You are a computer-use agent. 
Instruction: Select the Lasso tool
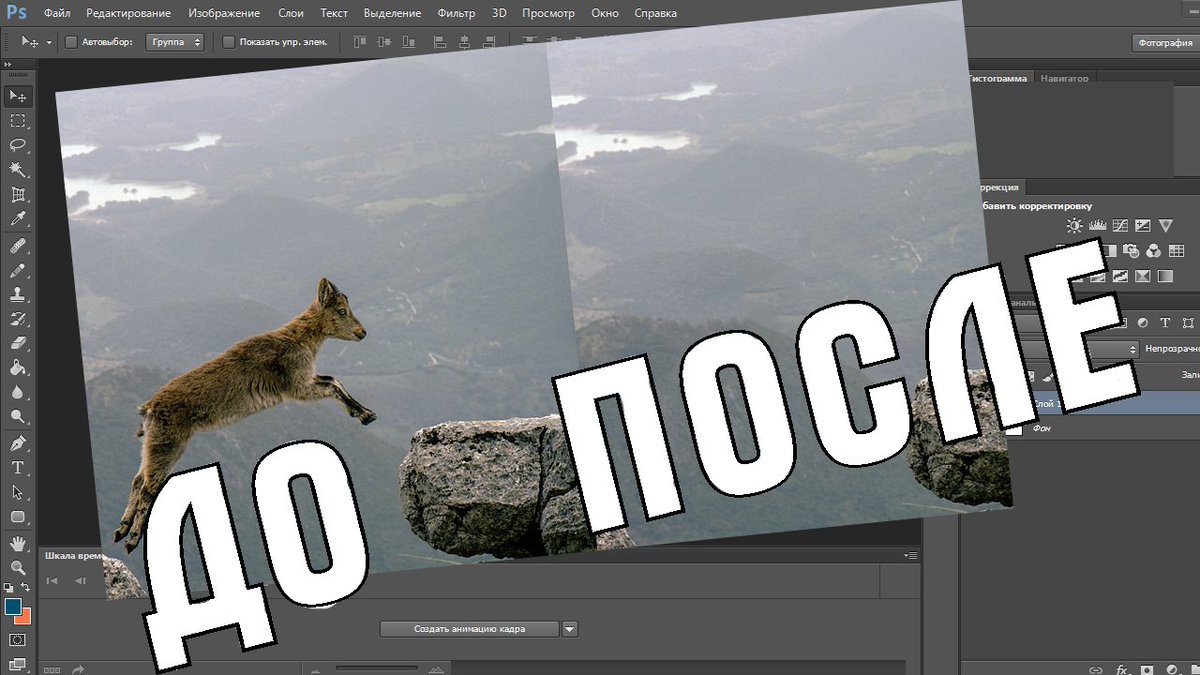pos(18,145)
